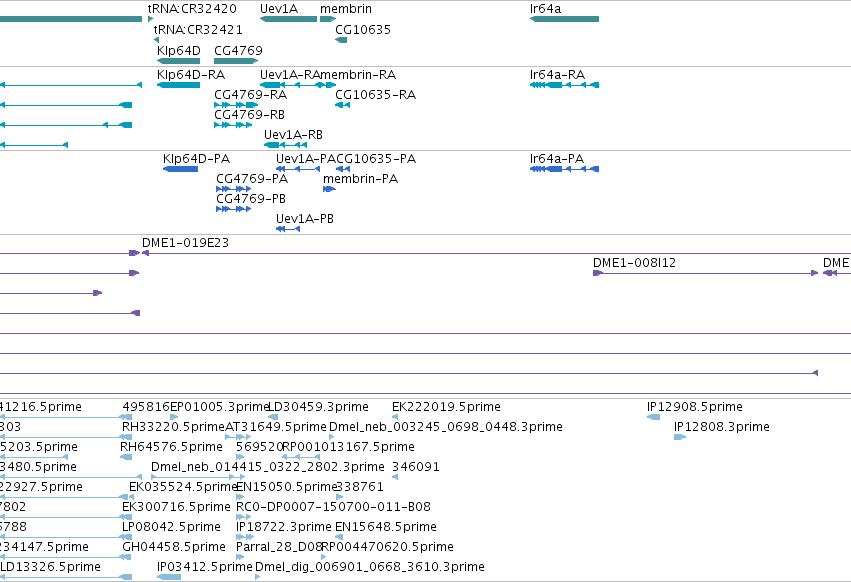Click the IP18722.3prime EST label
This screenshot has height=582, width=851.
284,528
